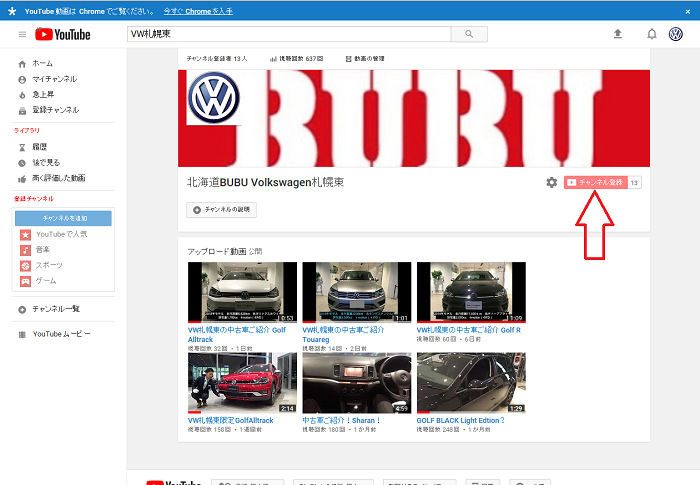Open the 音楽 music channel
This screenshot has height=485, width=700.
tap(43, 250)
